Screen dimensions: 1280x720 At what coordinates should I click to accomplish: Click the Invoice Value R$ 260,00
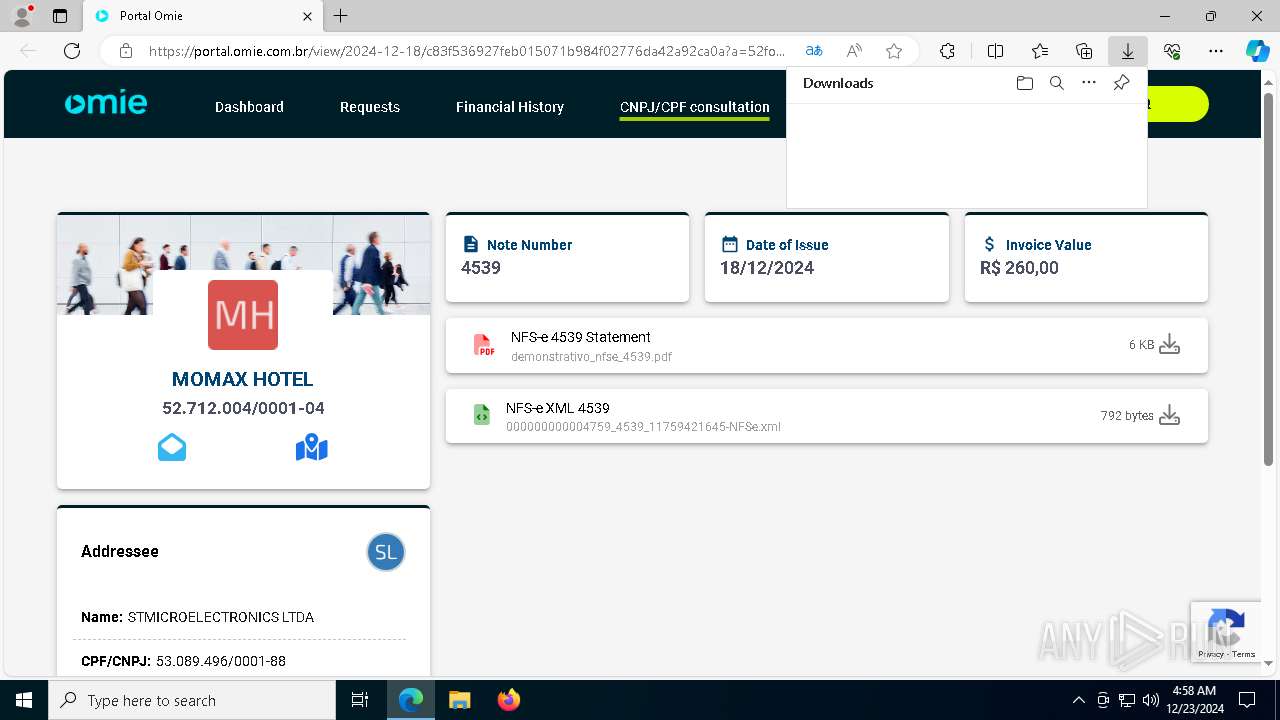coord(1019,268)
